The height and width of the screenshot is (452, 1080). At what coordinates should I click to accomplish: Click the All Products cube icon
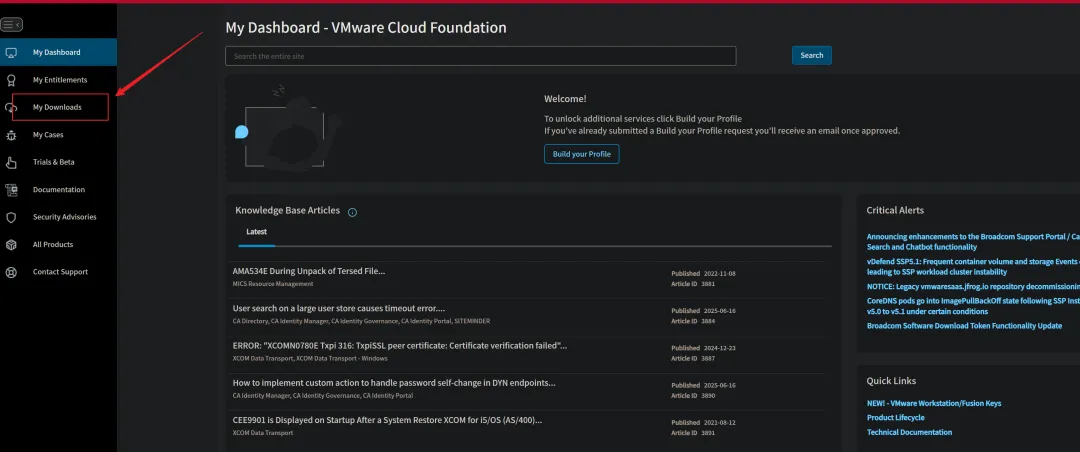(12, 244)
